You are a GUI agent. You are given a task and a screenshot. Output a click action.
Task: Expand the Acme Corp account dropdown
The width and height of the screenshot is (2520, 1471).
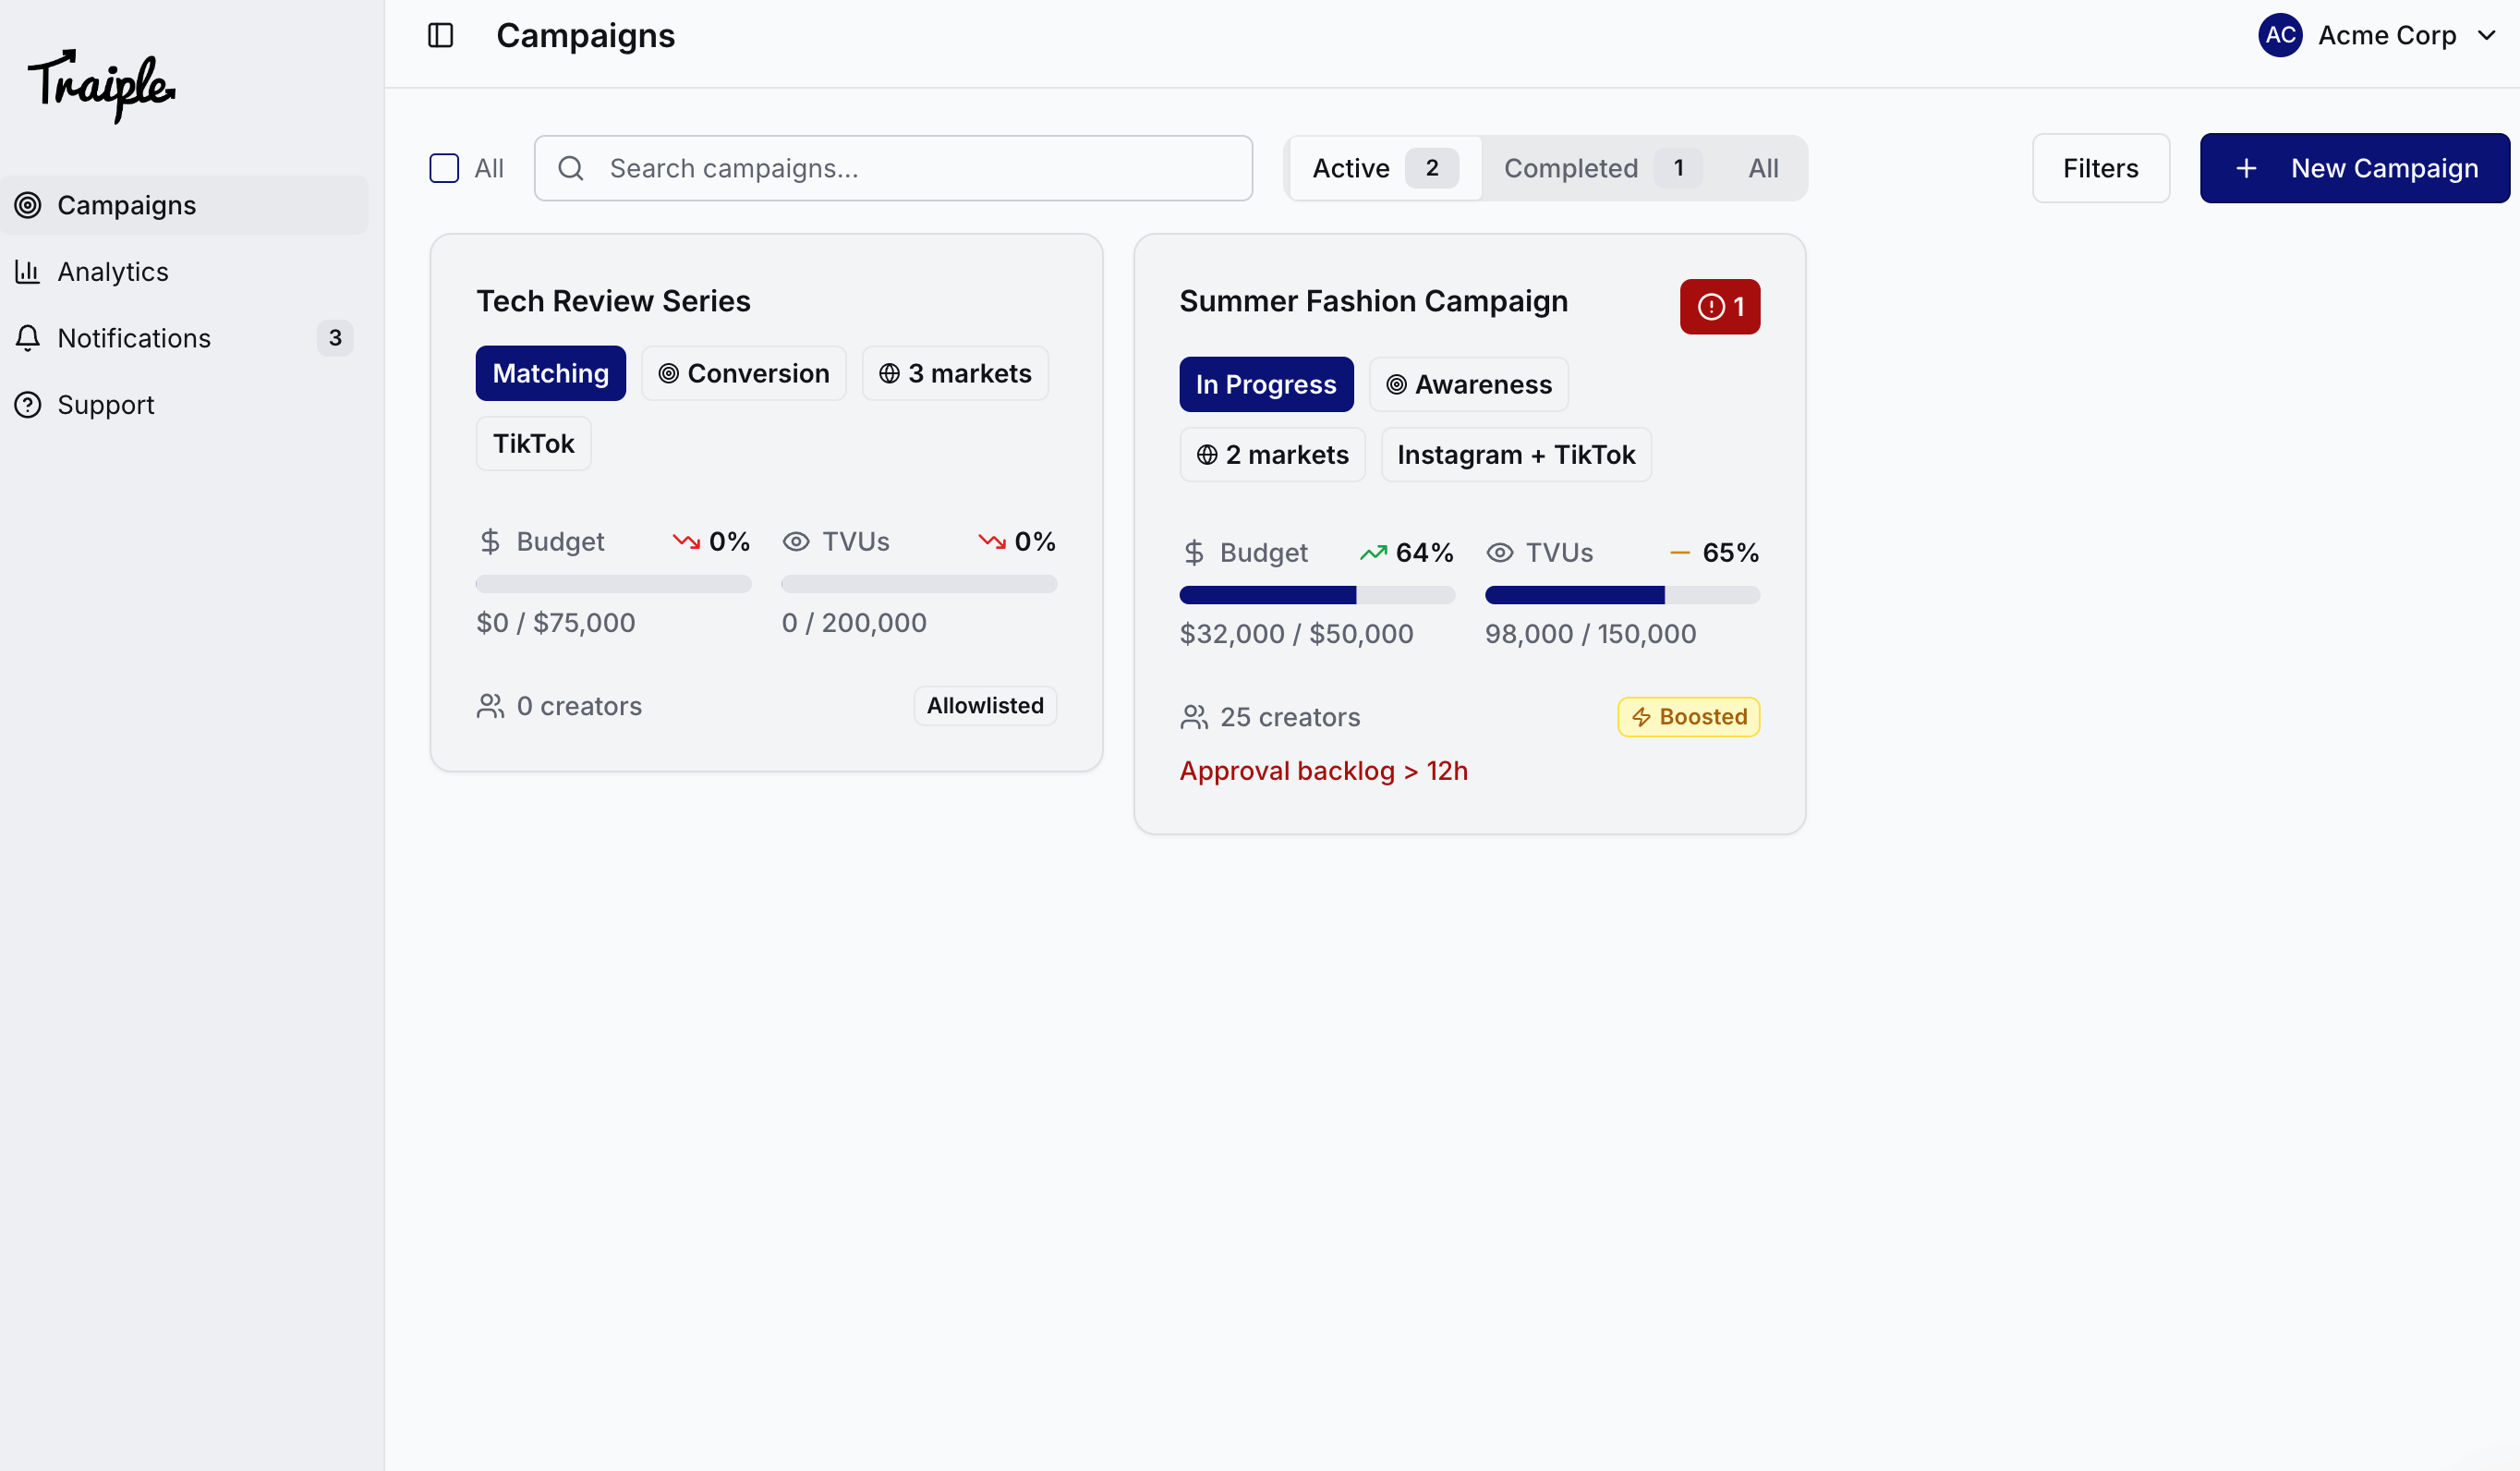pyautogui.click(x=2486, y=36)
